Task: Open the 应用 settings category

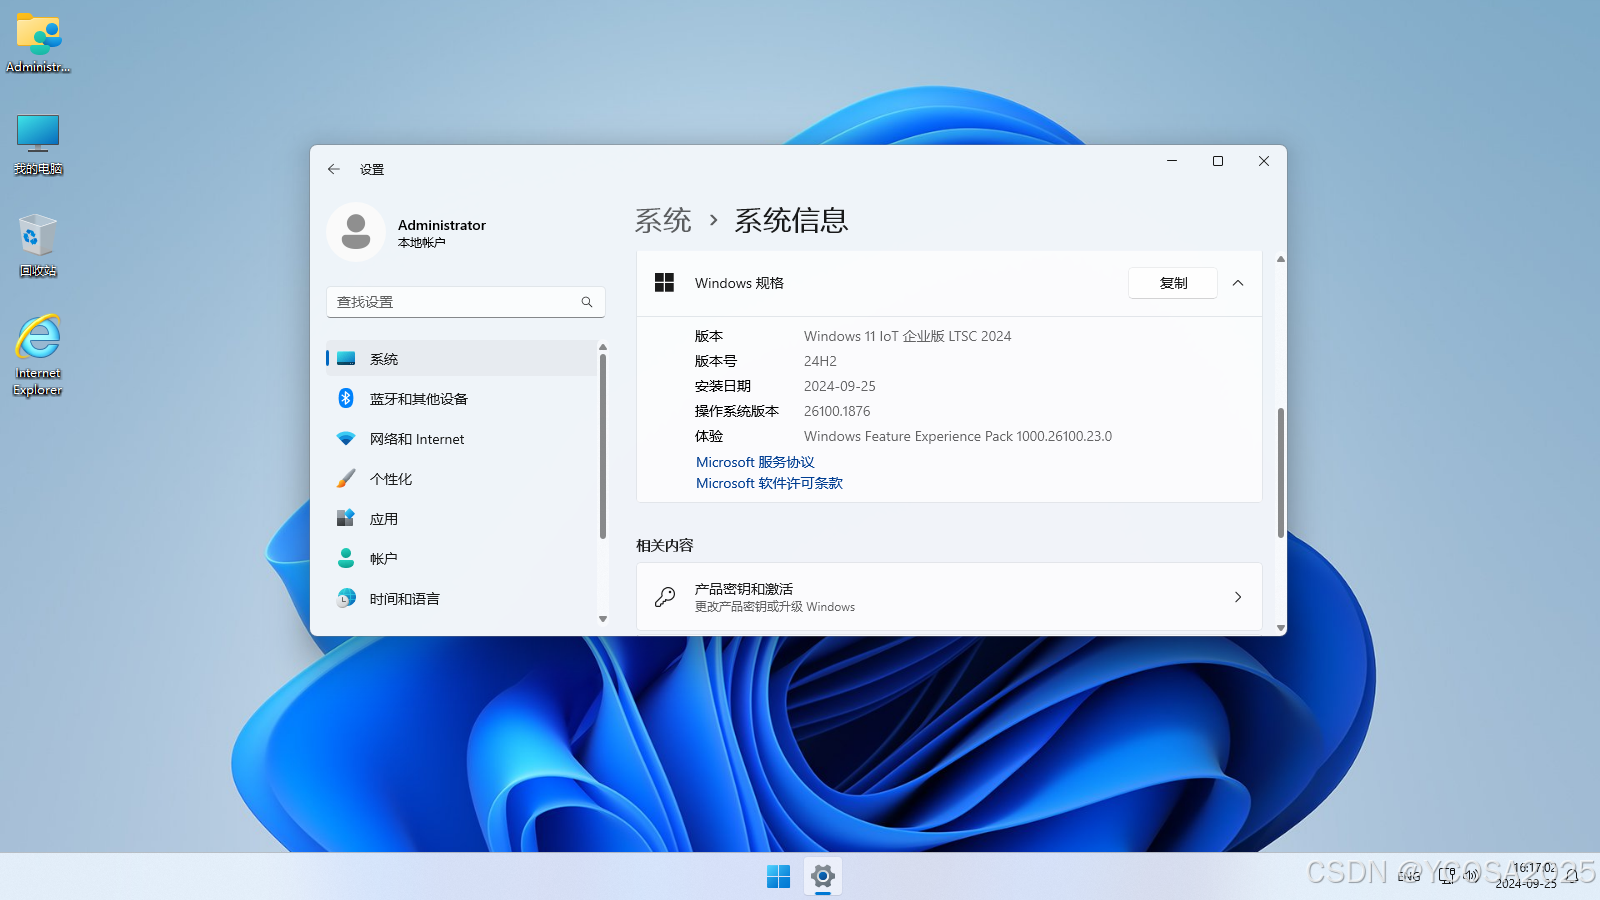Action: pos(461,518)
